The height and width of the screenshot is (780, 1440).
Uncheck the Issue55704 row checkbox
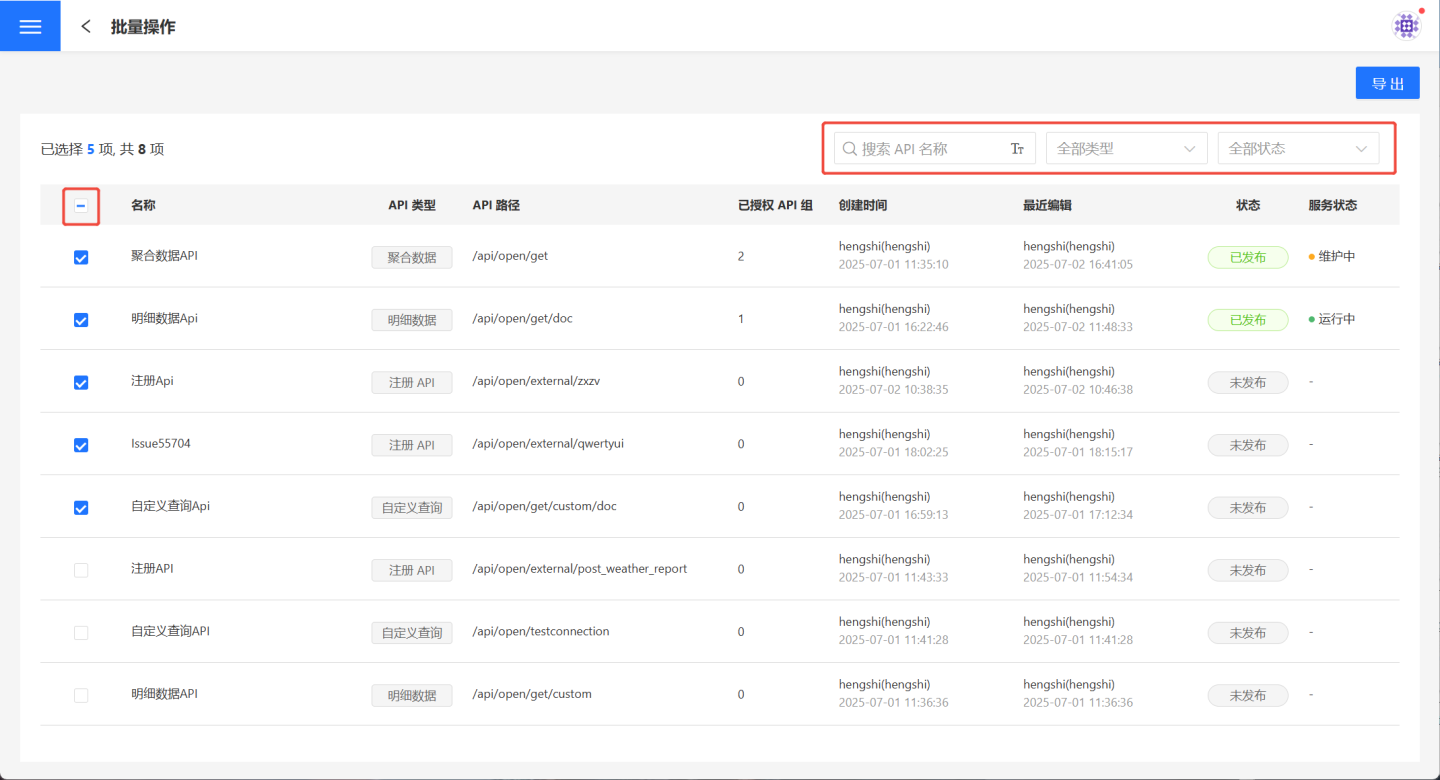[81, 445]
